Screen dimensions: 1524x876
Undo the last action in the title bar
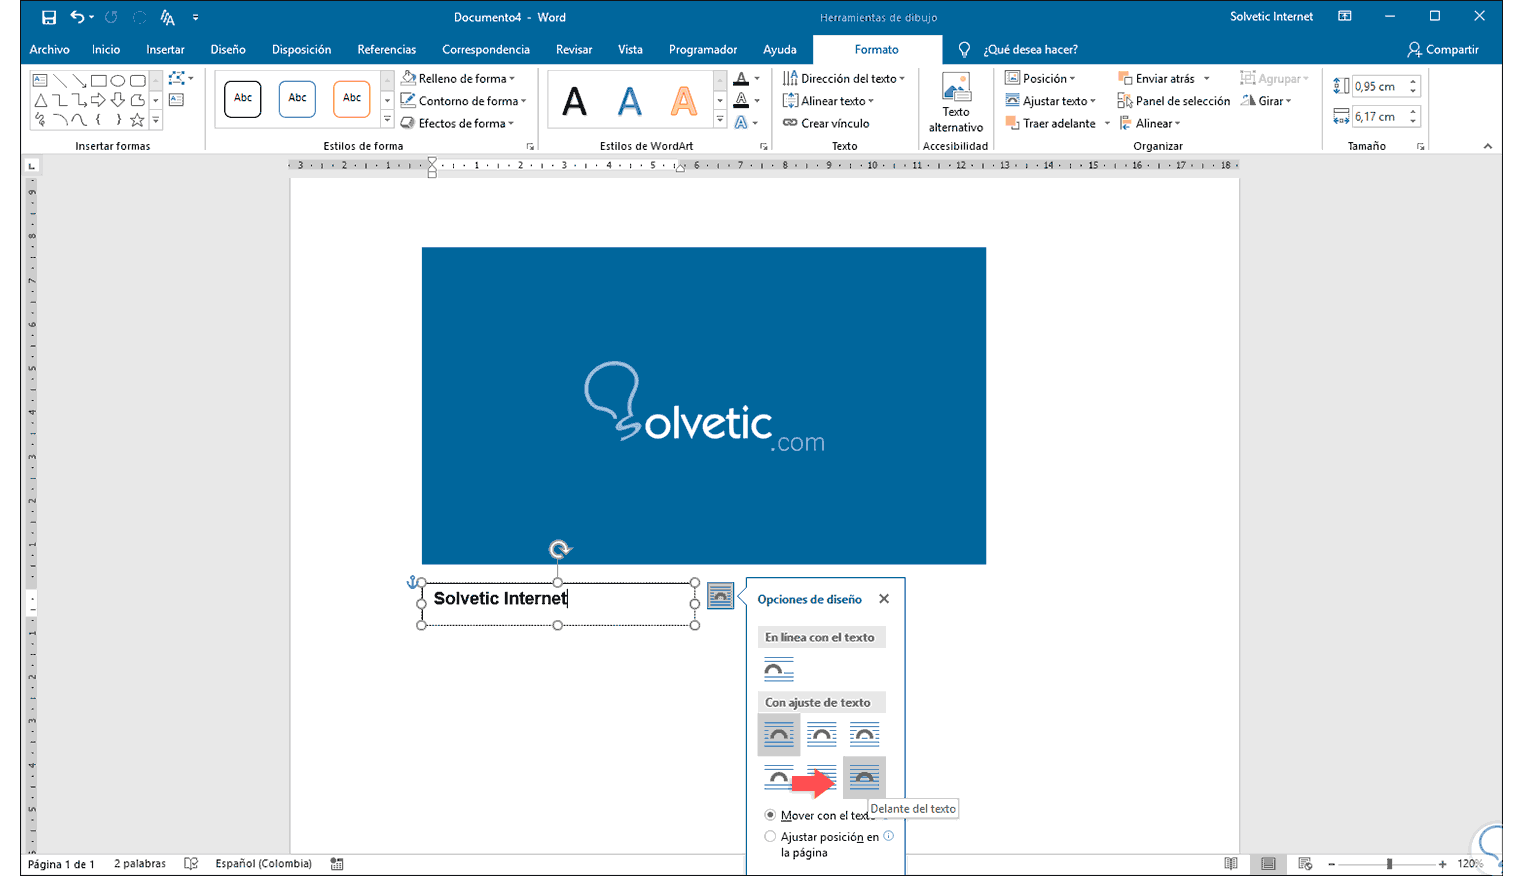(77, 17)
